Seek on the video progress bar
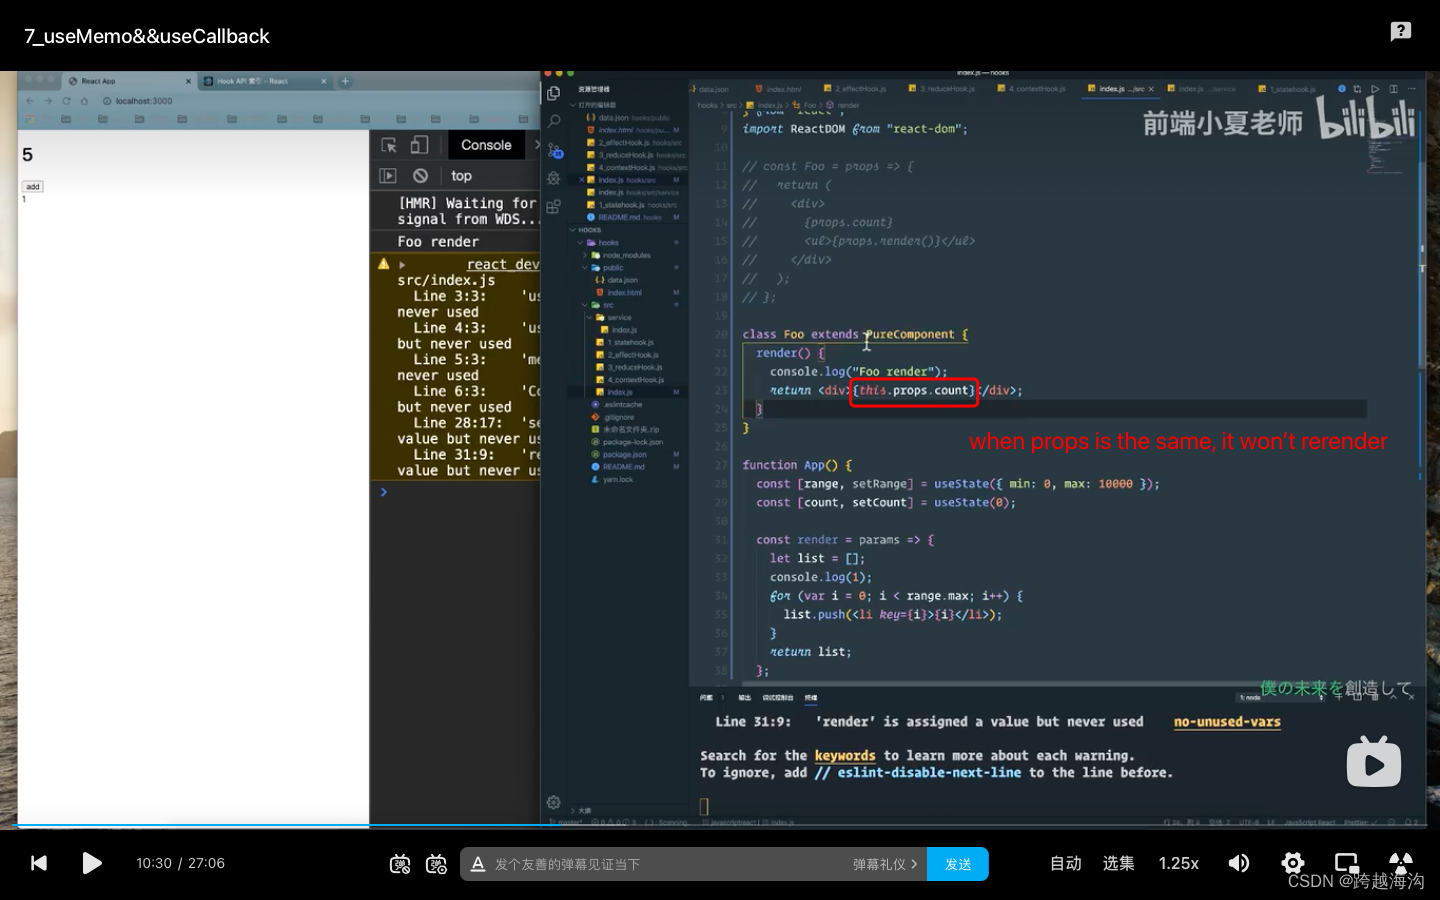Screen dimensions: 1440x900 tap(720, 825)
